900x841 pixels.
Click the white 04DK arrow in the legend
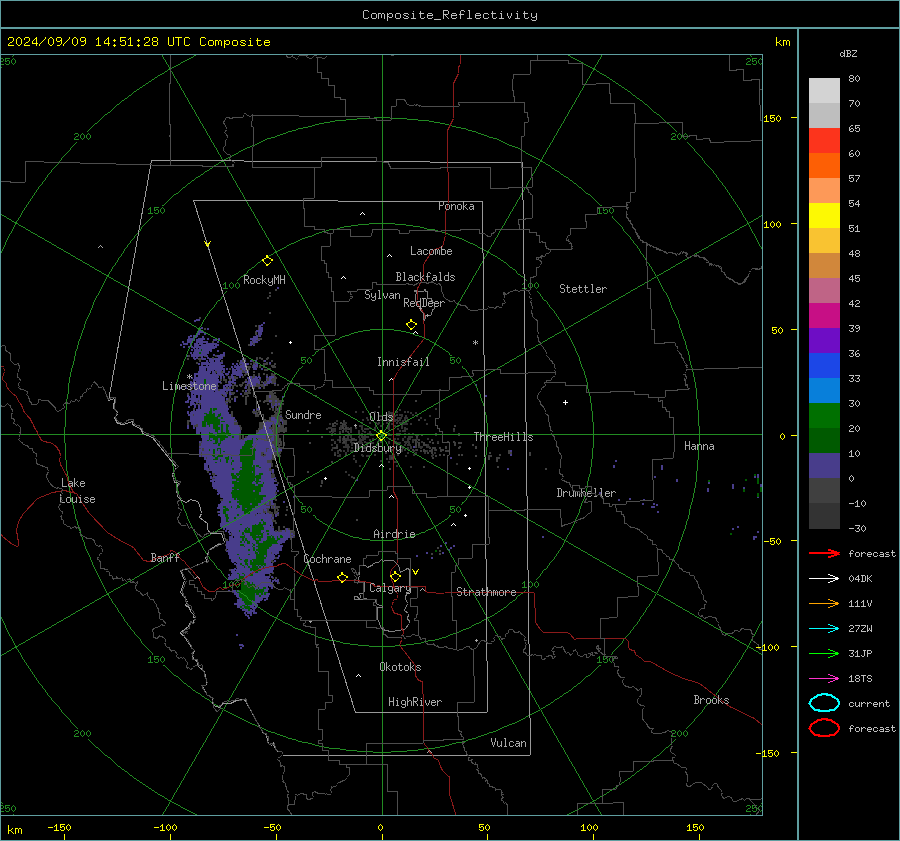pyautogui.click(x=824, y=579)
